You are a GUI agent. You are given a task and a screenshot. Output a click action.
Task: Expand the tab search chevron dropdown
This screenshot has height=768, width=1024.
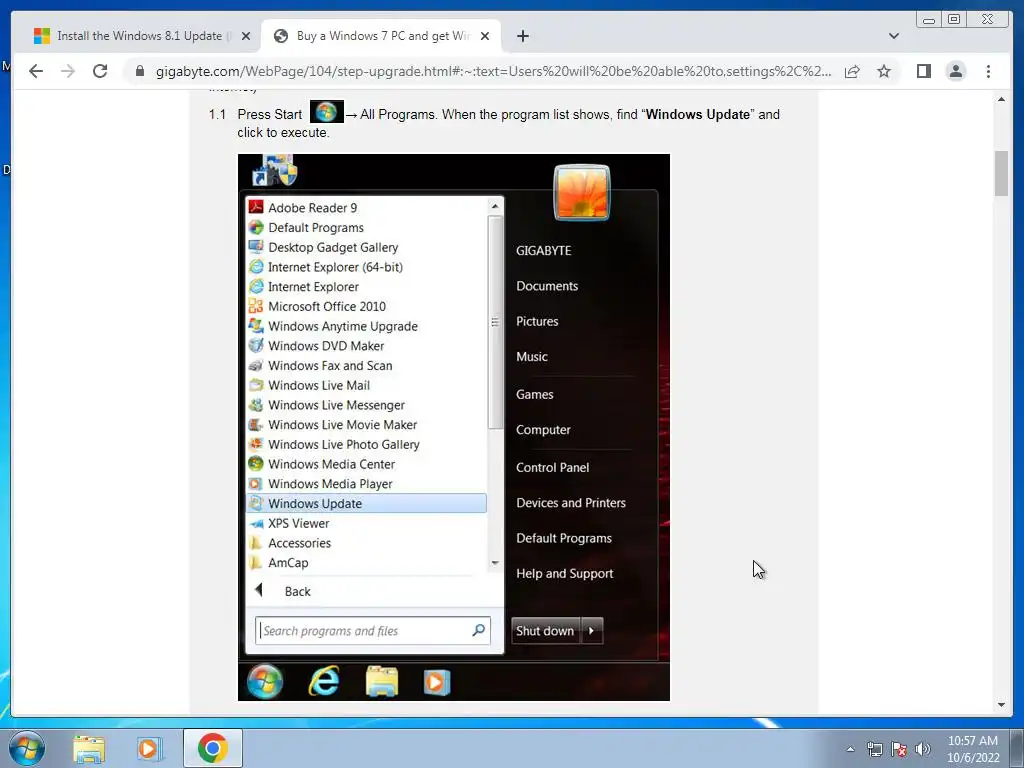[894, 36]
